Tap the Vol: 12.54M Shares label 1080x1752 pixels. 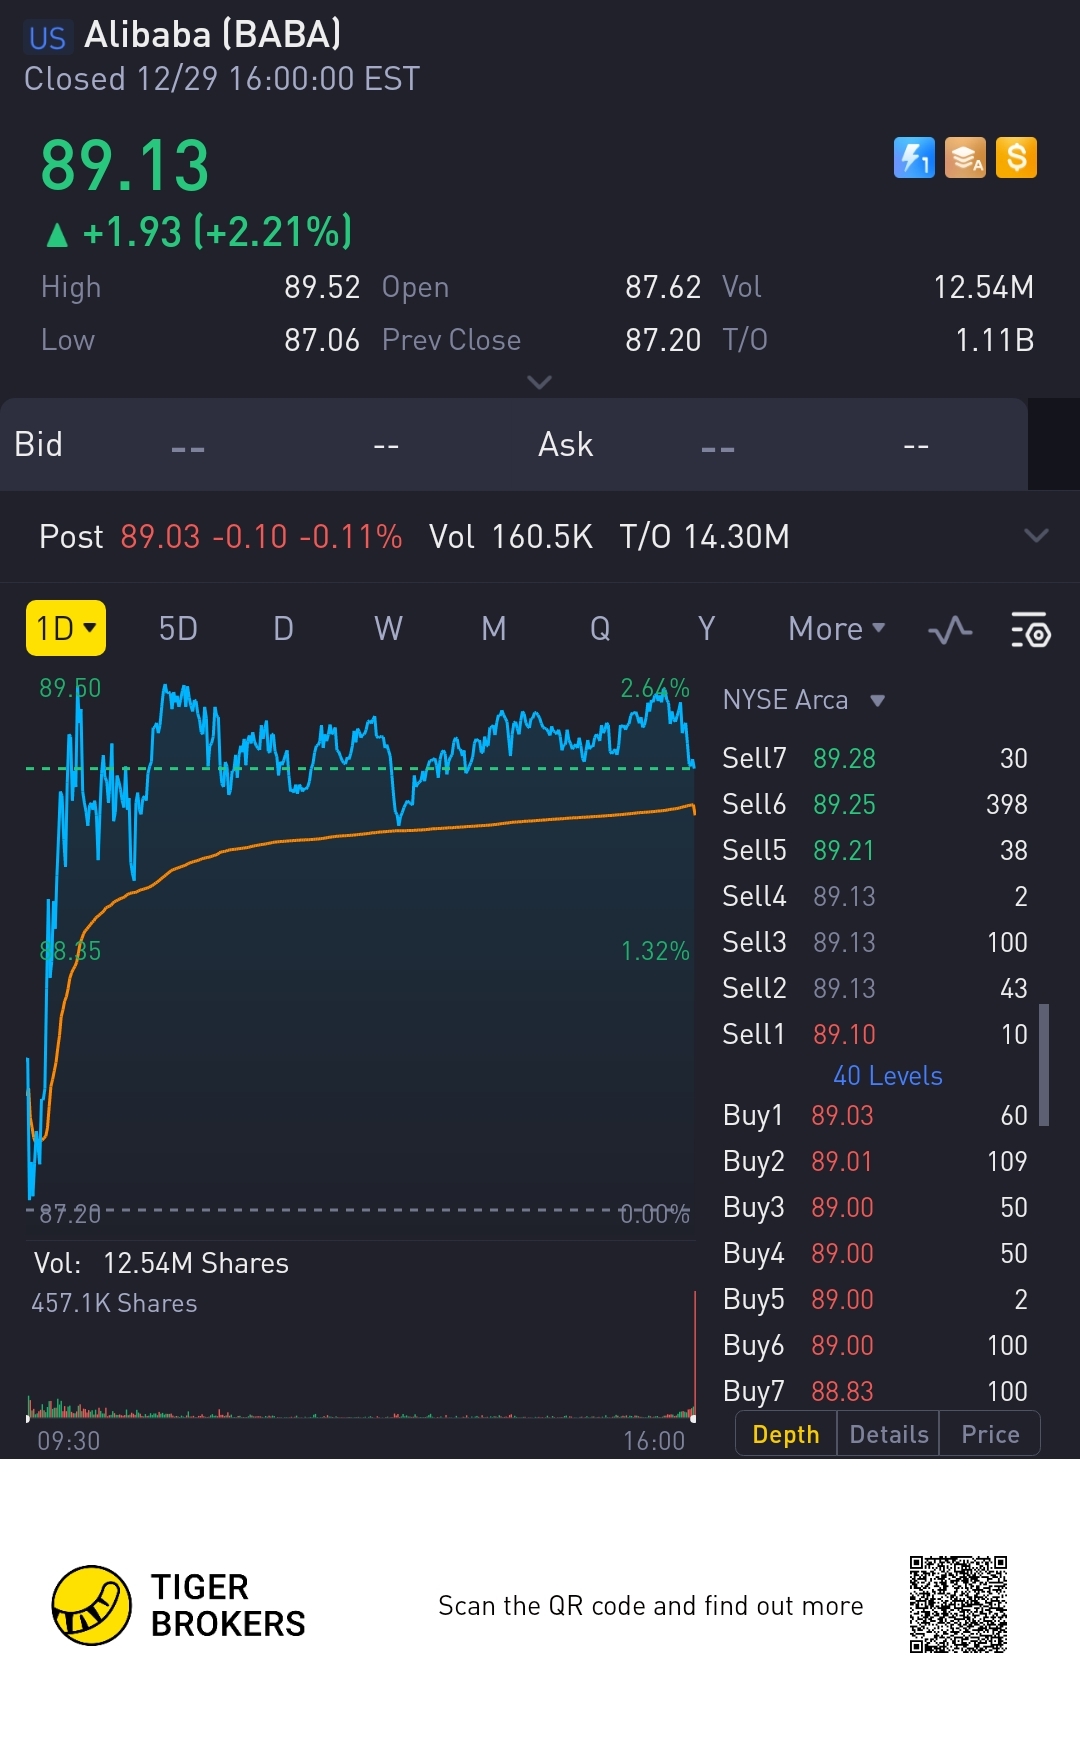coord(161,1263)
